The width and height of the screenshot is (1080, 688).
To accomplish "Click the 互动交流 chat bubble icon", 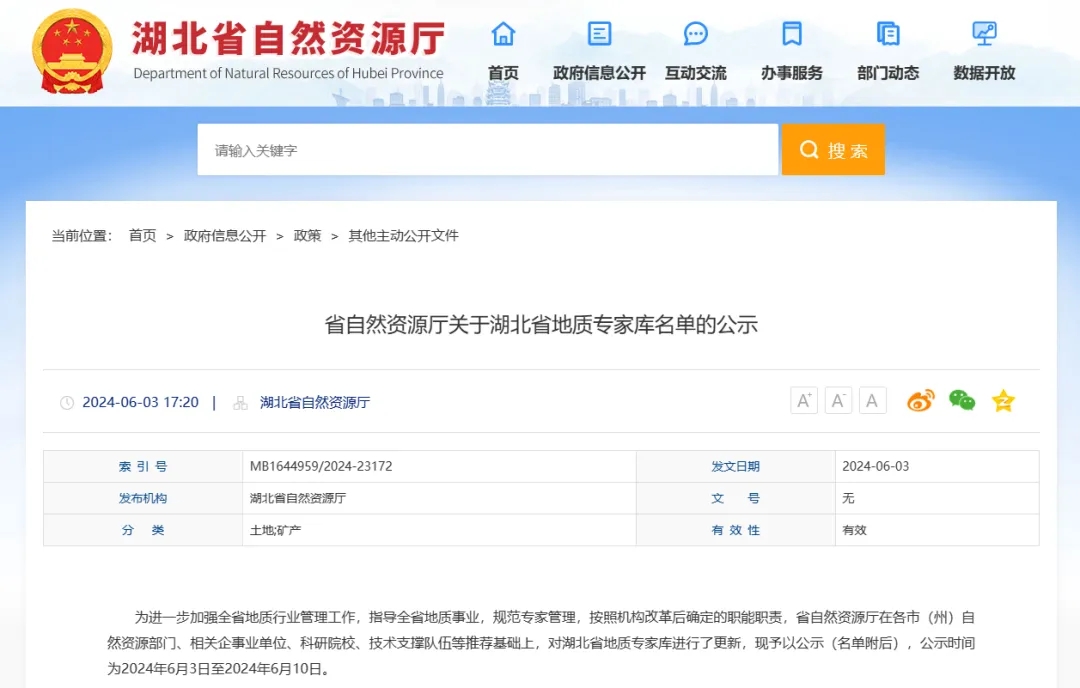I will pyautogui.click(x=695, y=34).
